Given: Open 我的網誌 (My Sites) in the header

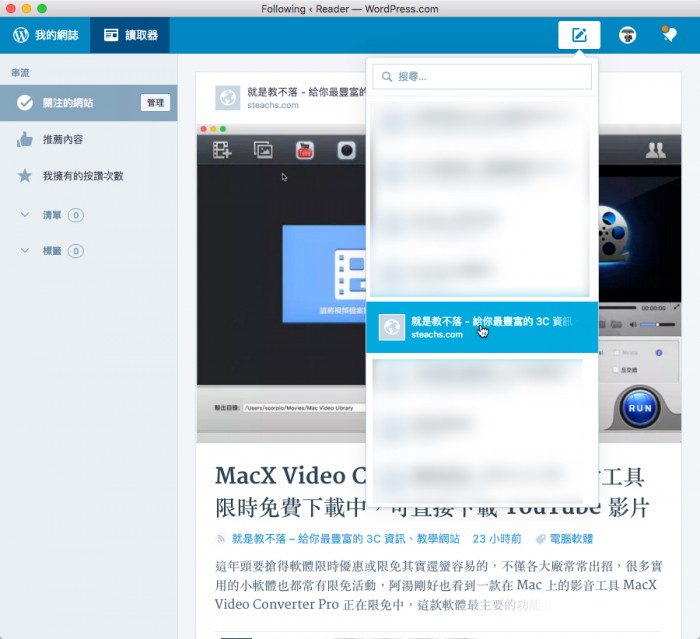Looking at the screenshot, I should pyautogui.click(x=45, y=35).
